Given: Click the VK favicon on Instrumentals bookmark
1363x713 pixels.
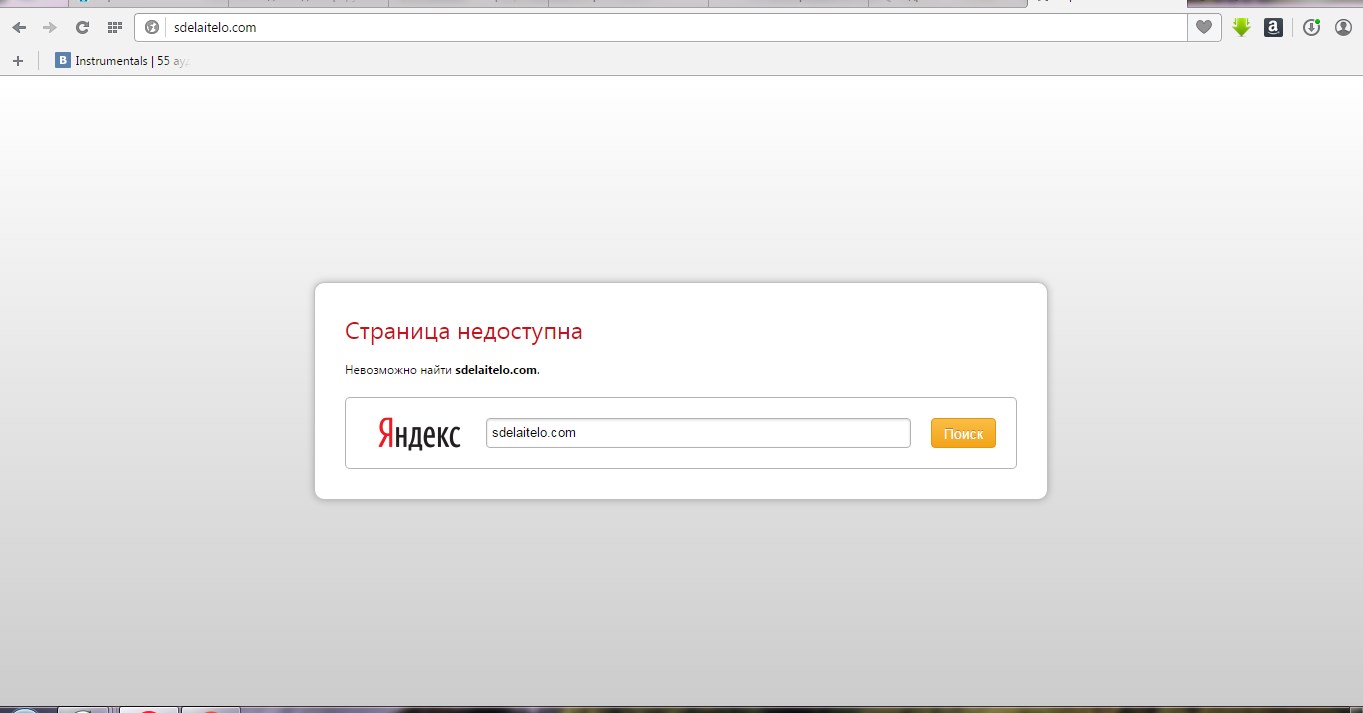Looking at the screenshot, I should (x=62, y=61).
